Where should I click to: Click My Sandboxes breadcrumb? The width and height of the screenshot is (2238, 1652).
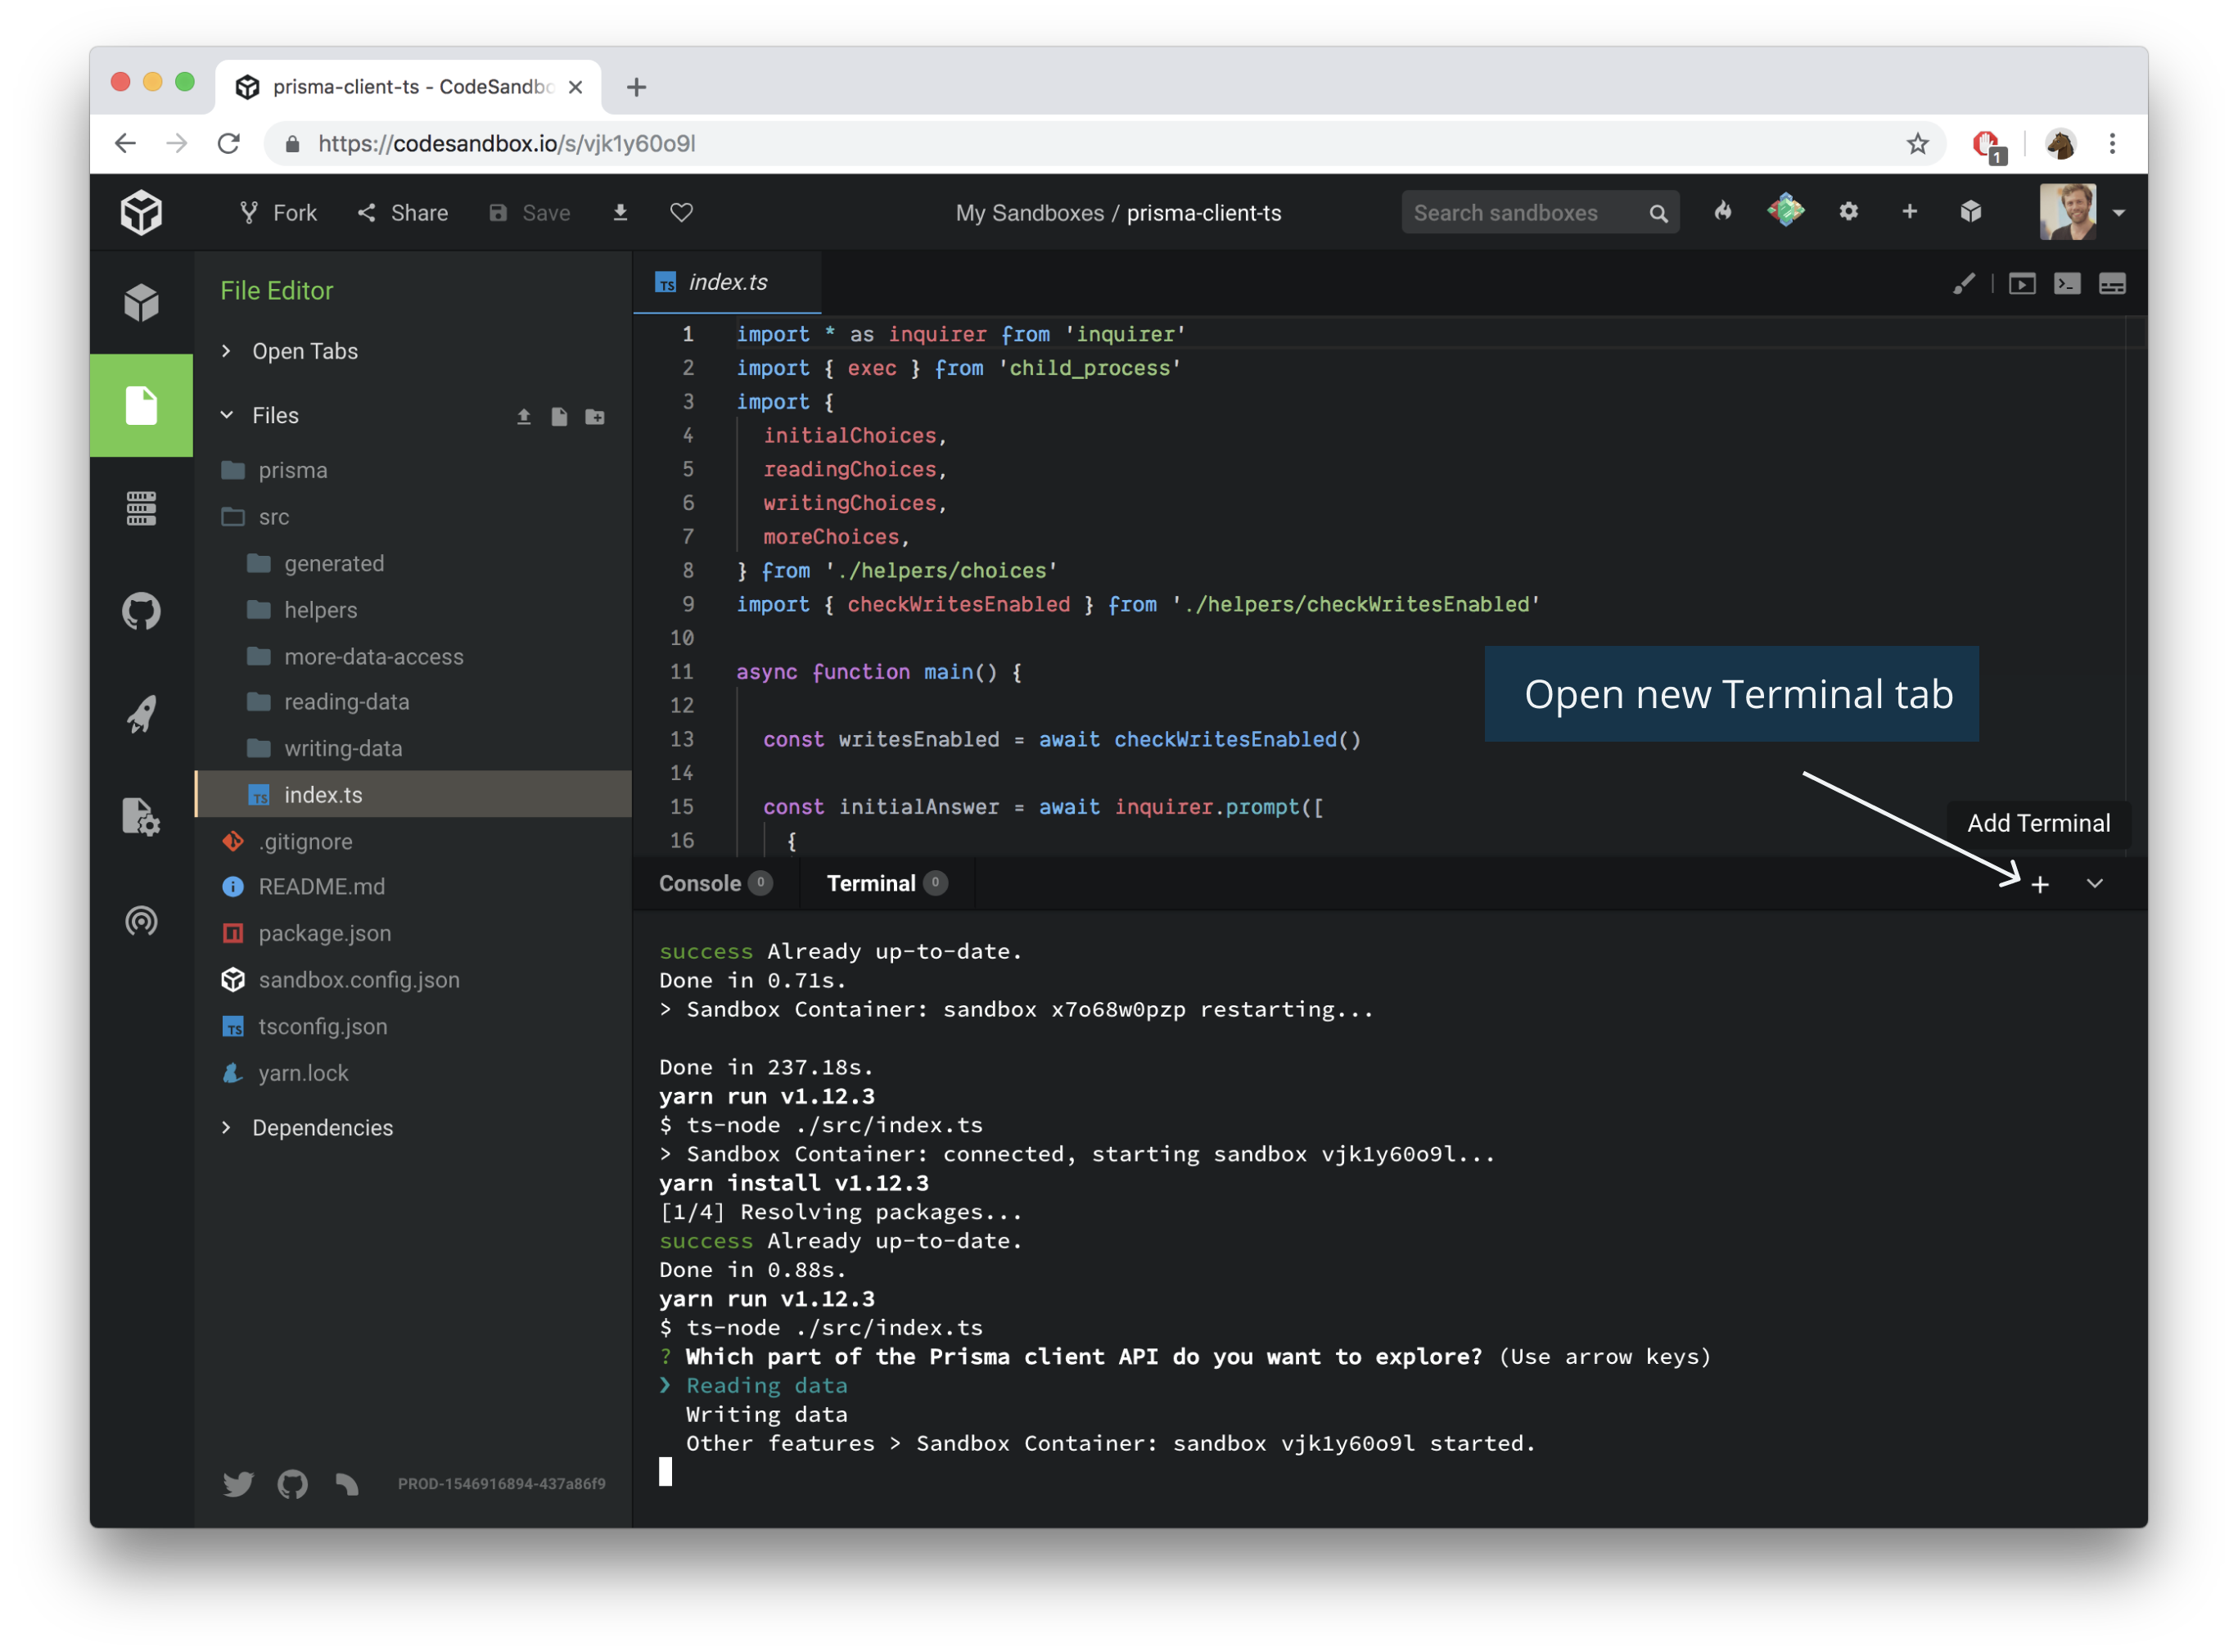tap(1029, 213)
